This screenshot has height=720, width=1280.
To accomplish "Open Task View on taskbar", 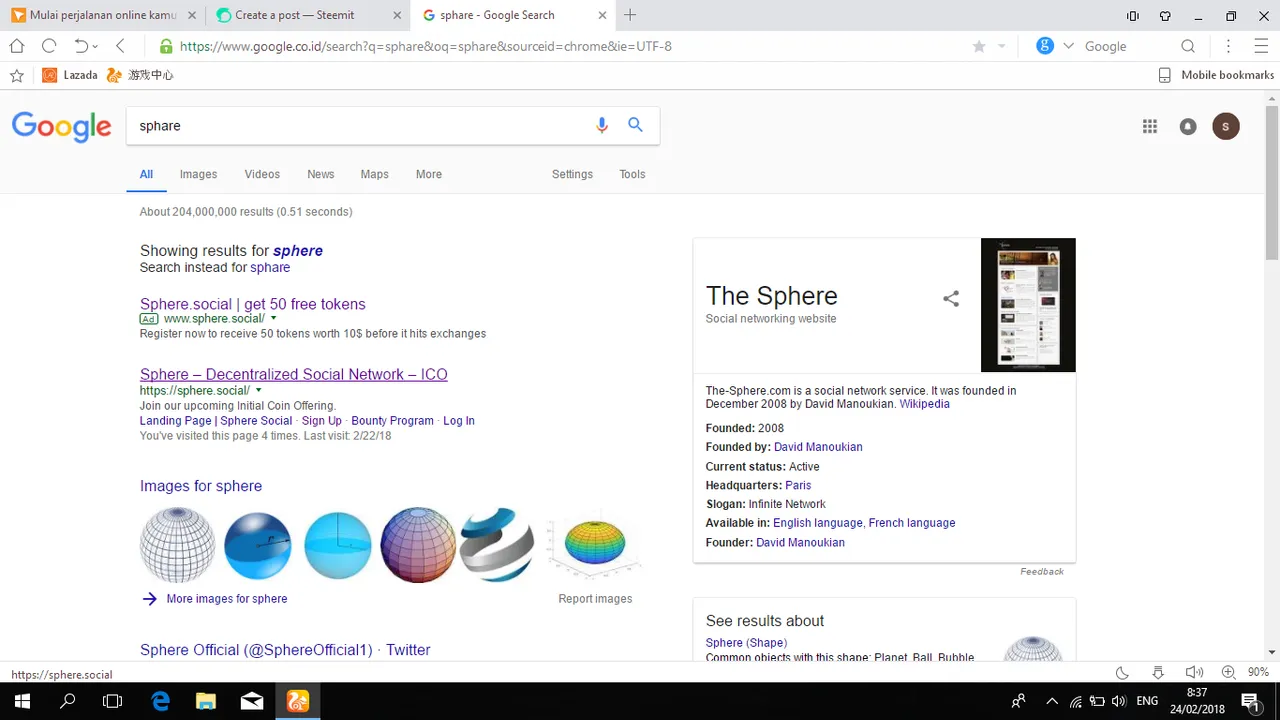I will (x=112, y=701).
